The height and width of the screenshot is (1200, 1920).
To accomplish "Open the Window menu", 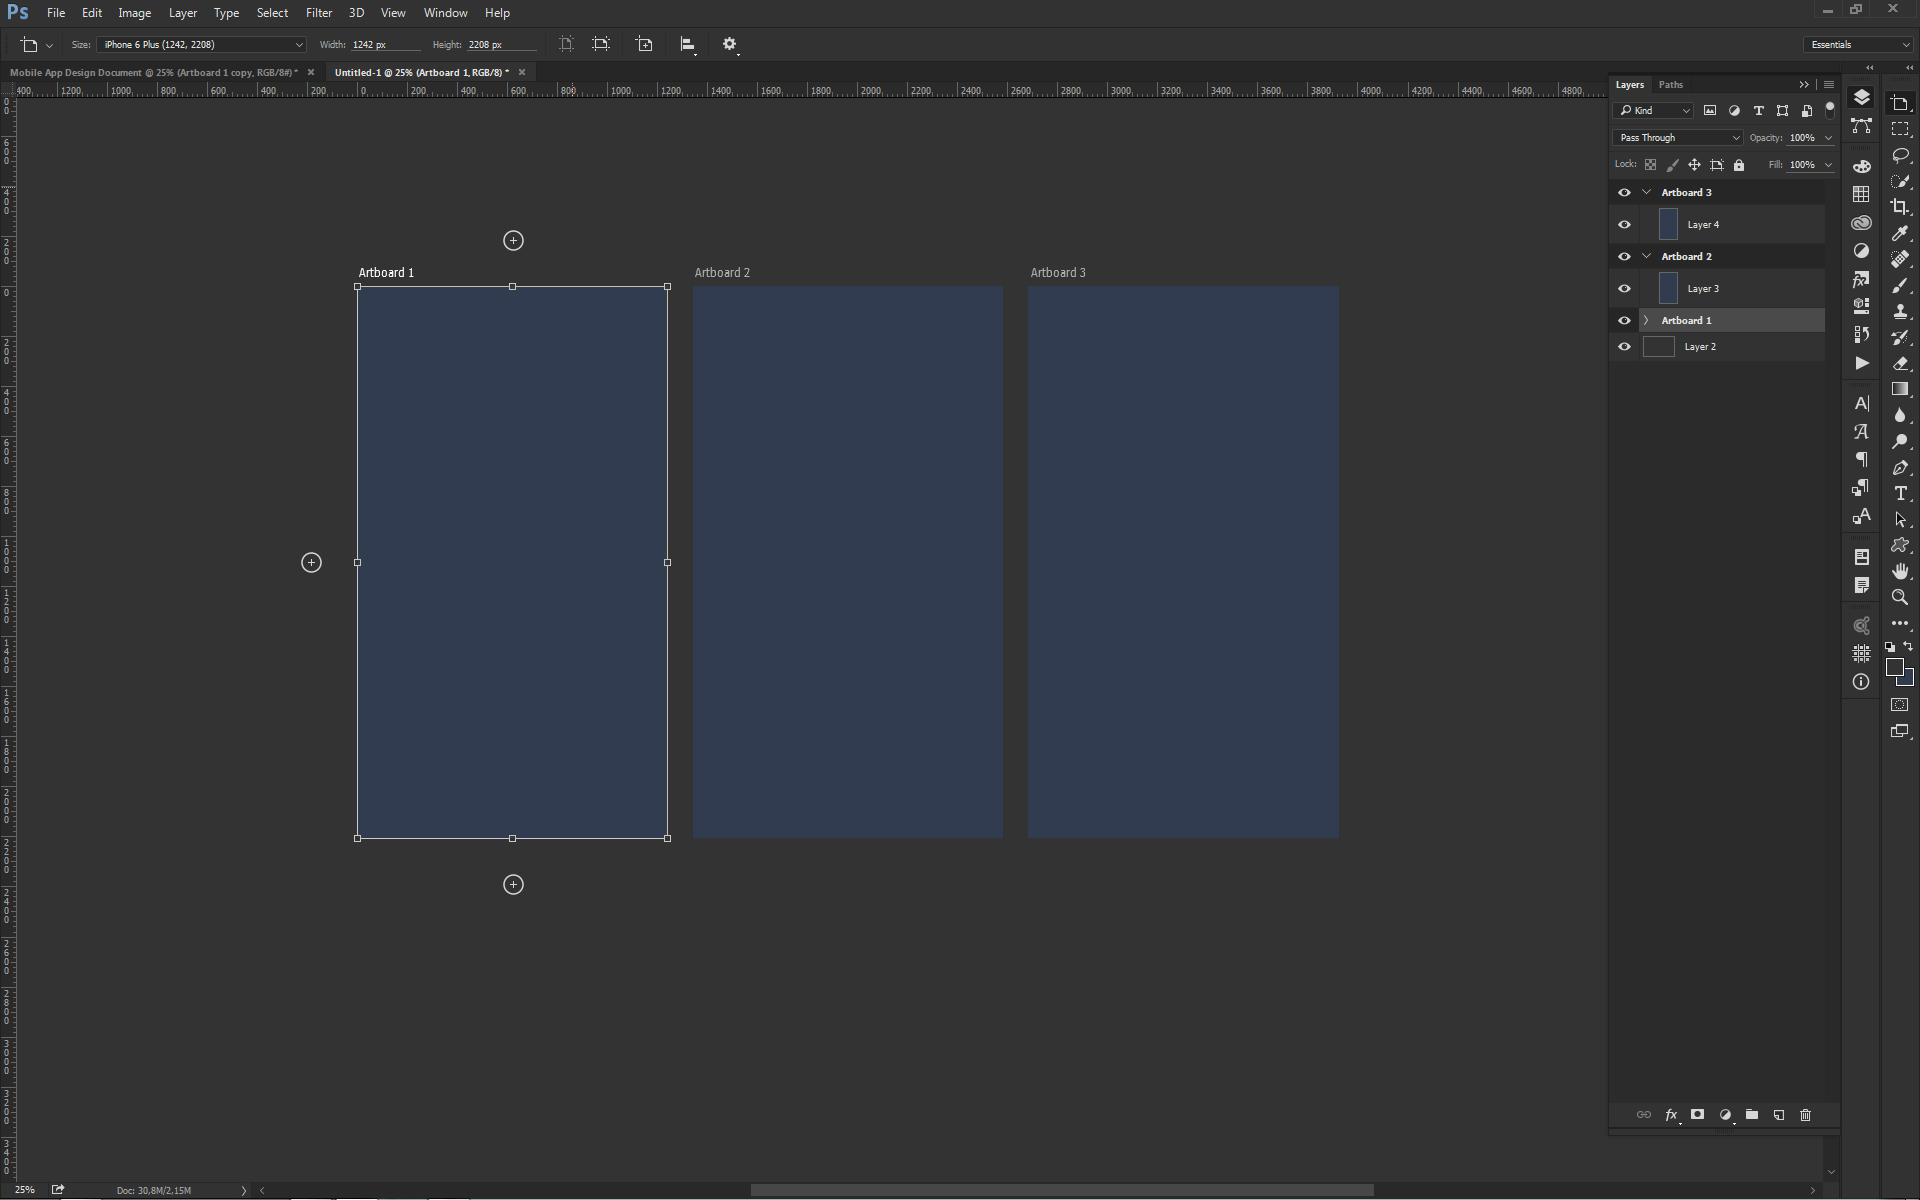I will coord(445,13).
